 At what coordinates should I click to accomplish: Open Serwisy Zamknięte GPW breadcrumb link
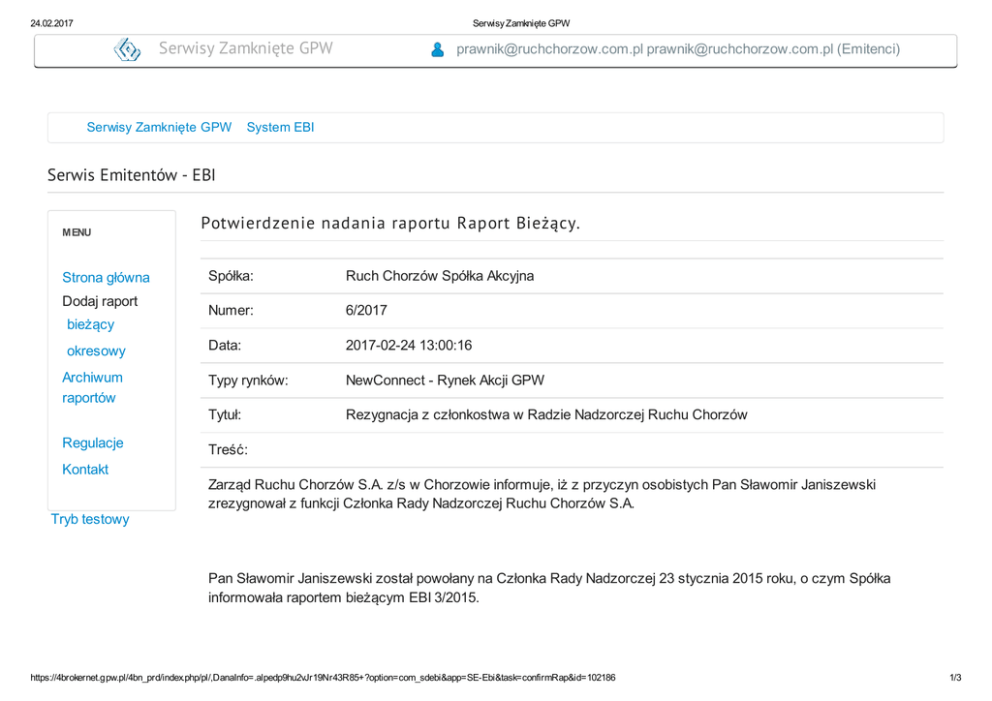(159, 127)
